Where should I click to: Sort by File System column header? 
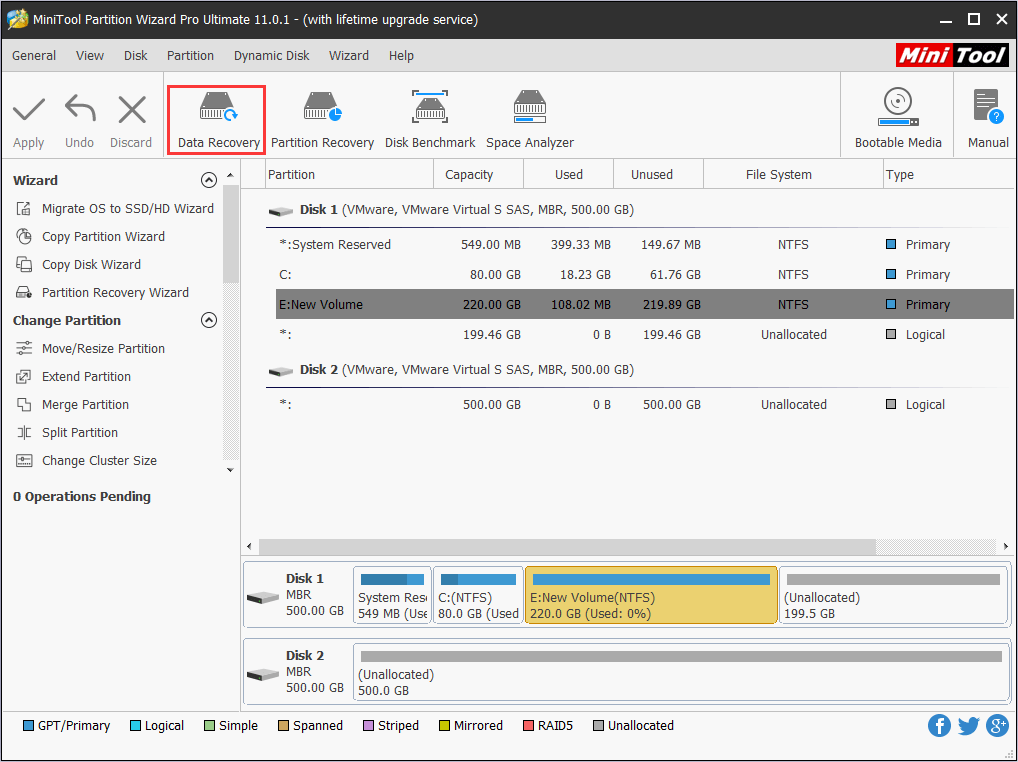793,175
